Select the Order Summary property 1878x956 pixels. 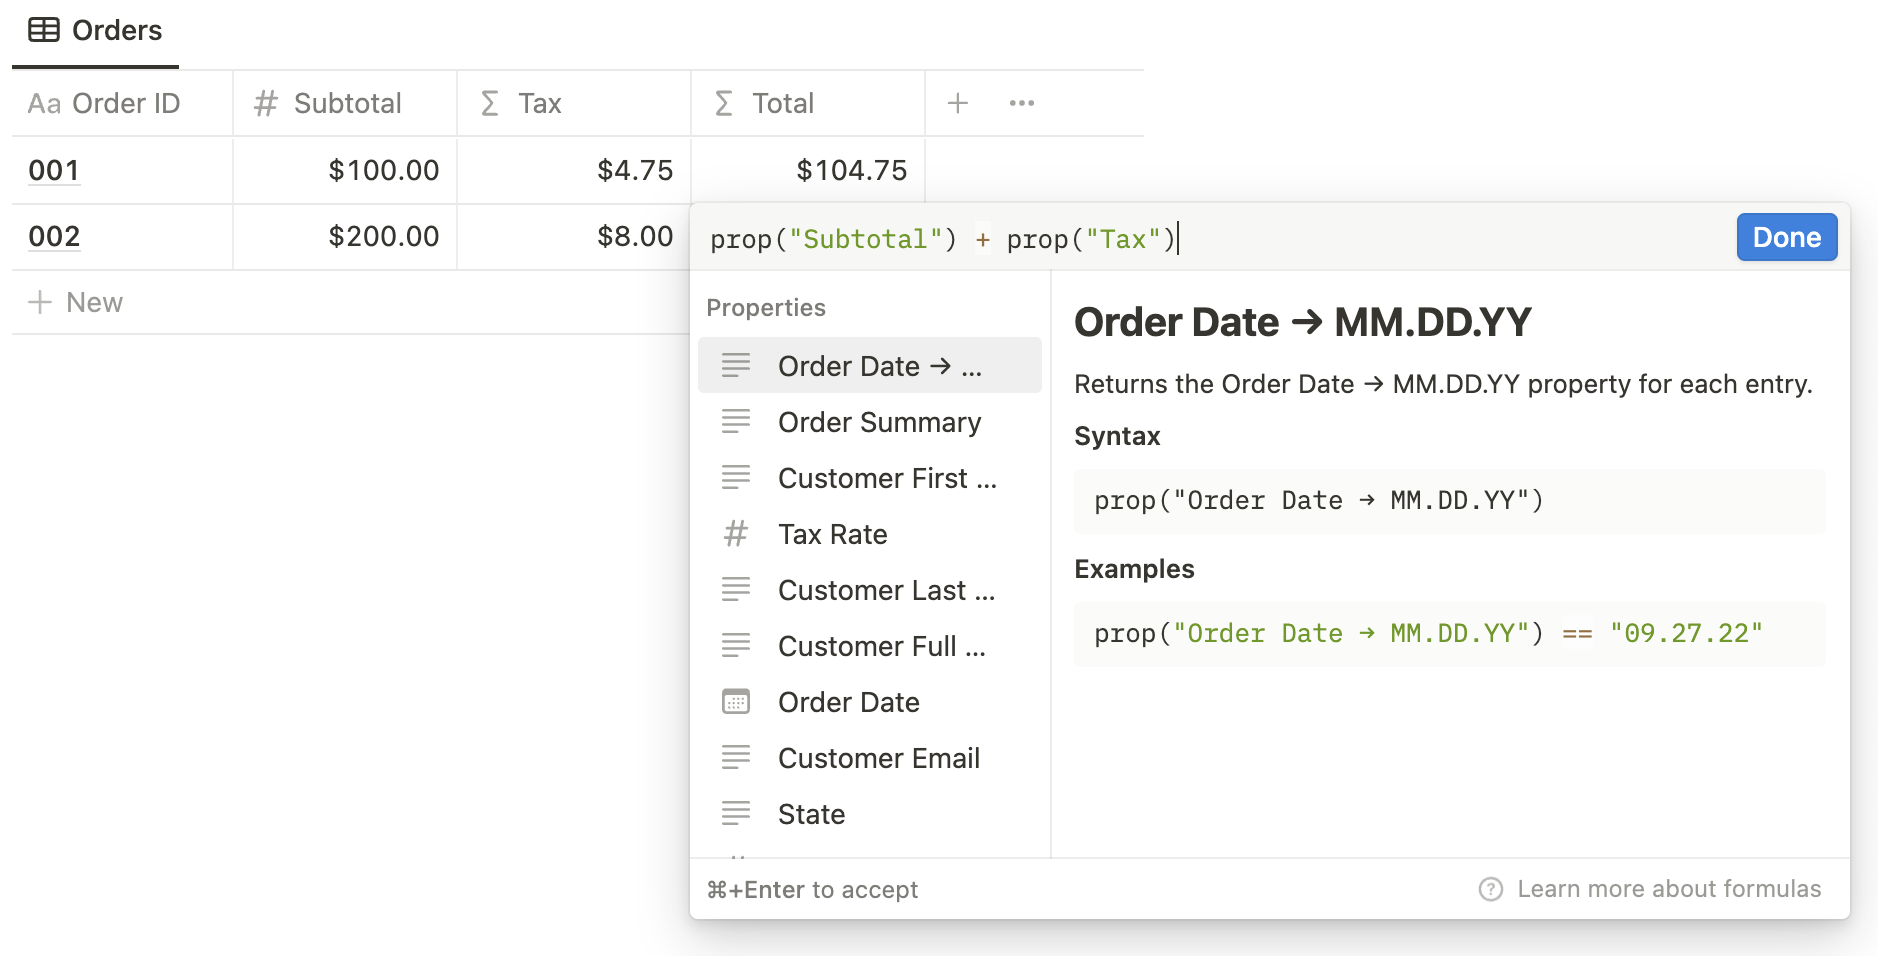(x=878, y=421)
